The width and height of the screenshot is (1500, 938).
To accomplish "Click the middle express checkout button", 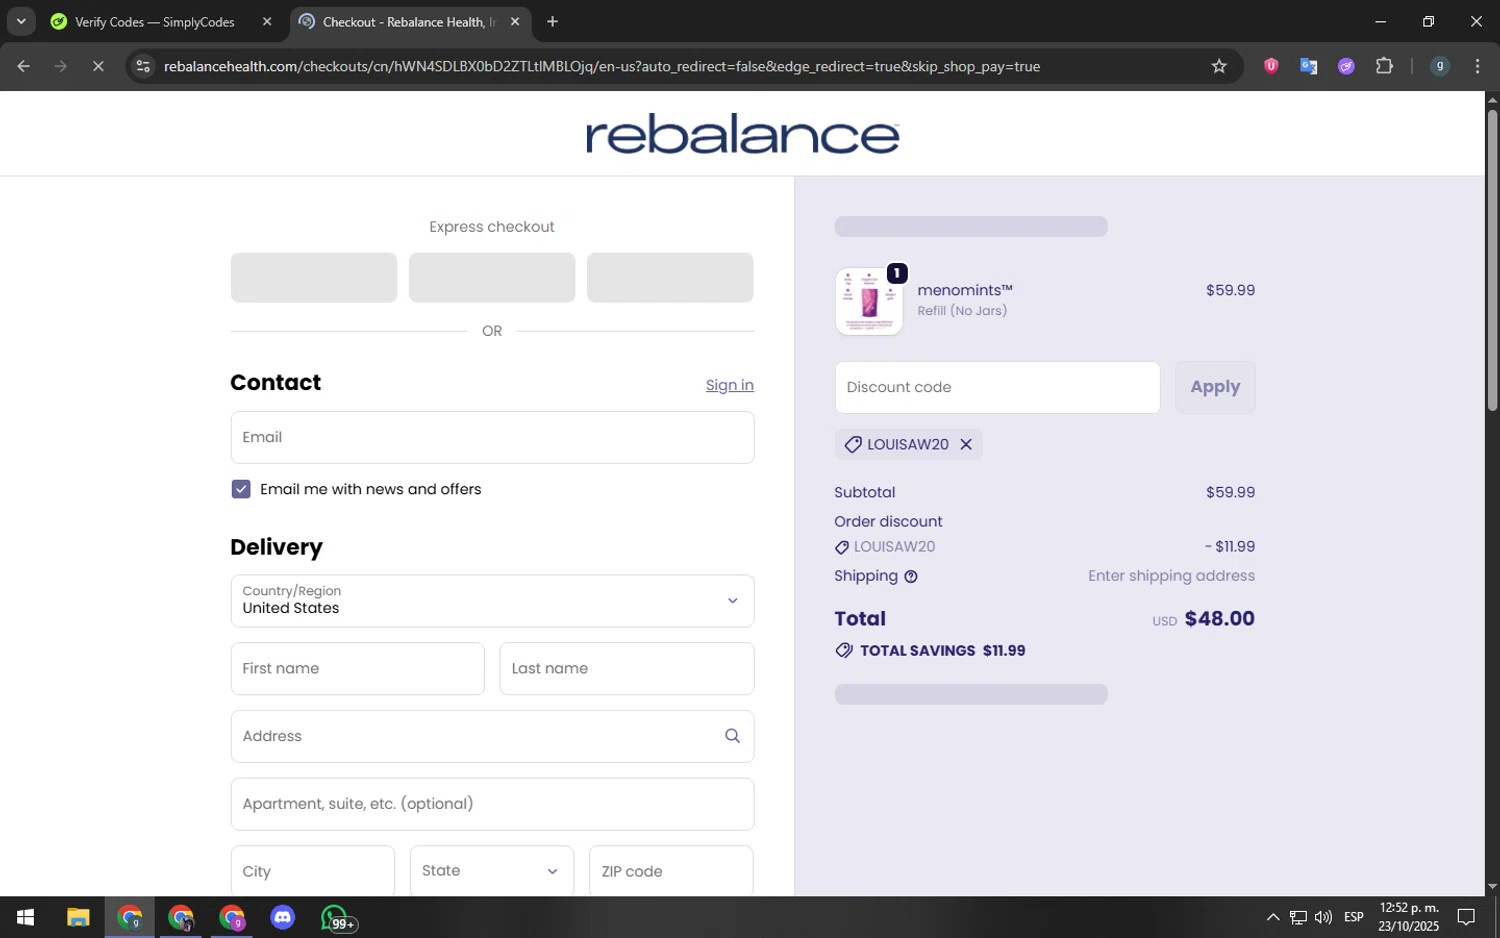I will click(492, 277).
